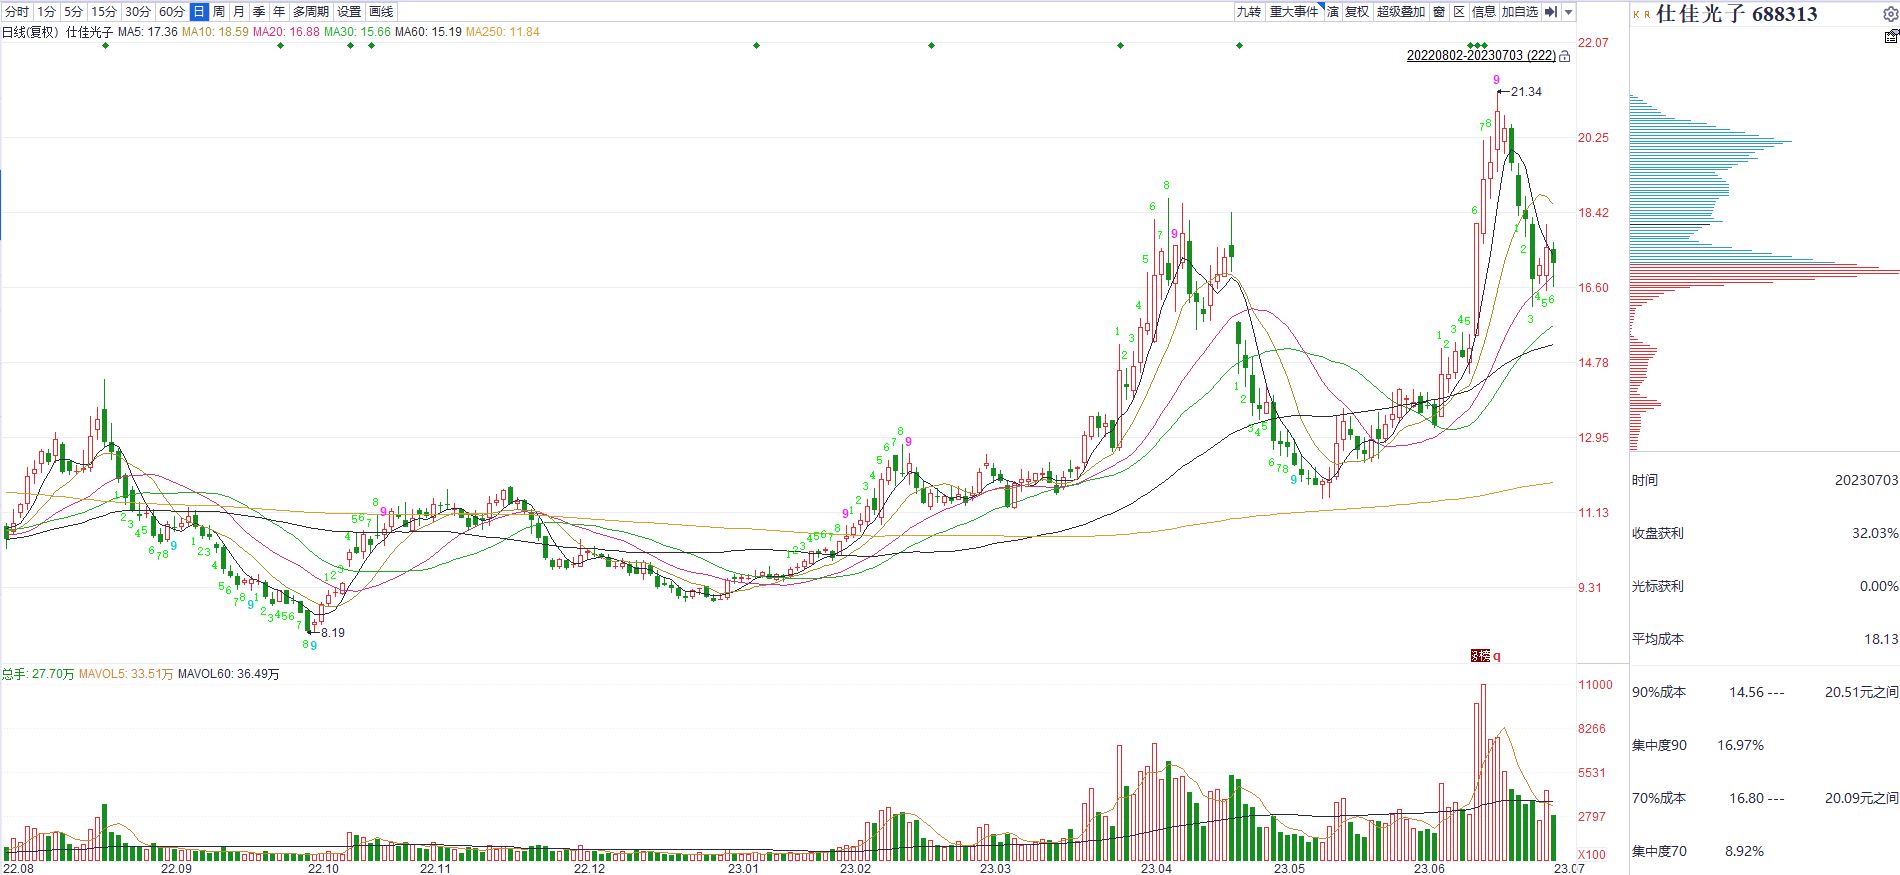Click the longest red chip distribution bar
The width and height of the screenshot is (1900, 875).
tap(1764, 271)
